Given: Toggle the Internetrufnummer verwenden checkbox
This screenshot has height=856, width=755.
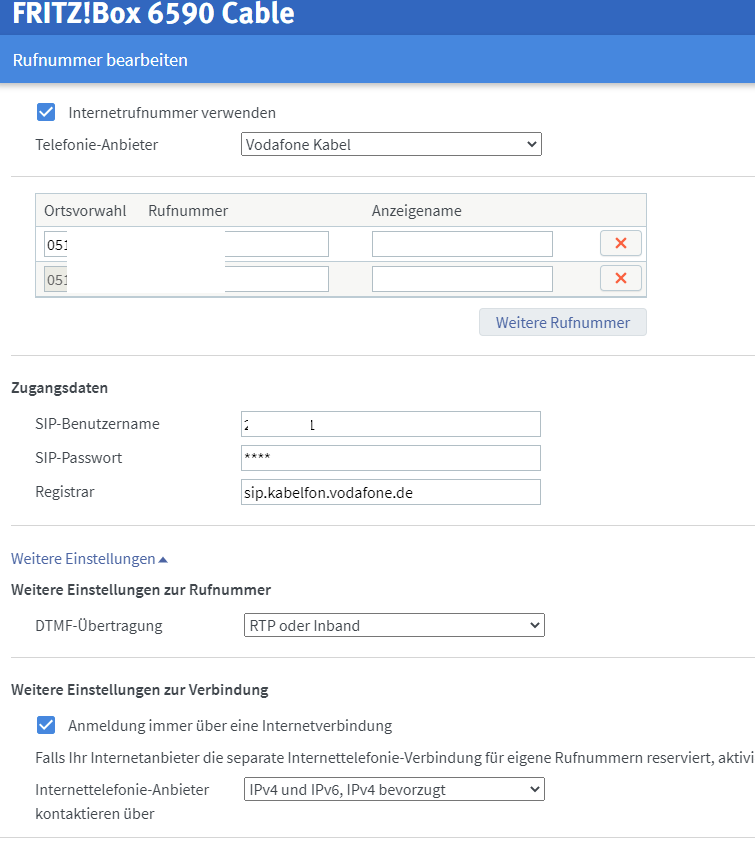Looking at the screenshot, I should [x=46, y=112].
